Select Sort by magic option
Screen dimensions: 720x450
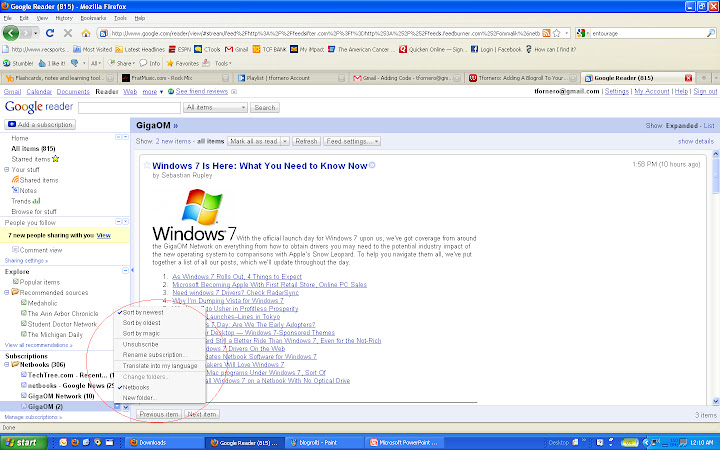pos(141,333)
